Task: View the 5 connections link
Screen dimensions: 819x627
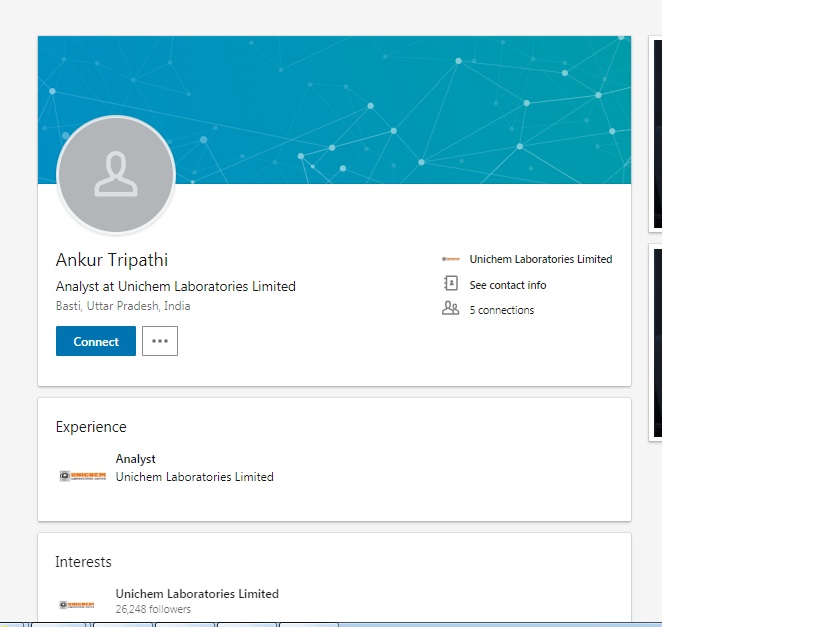Action: 501,310
